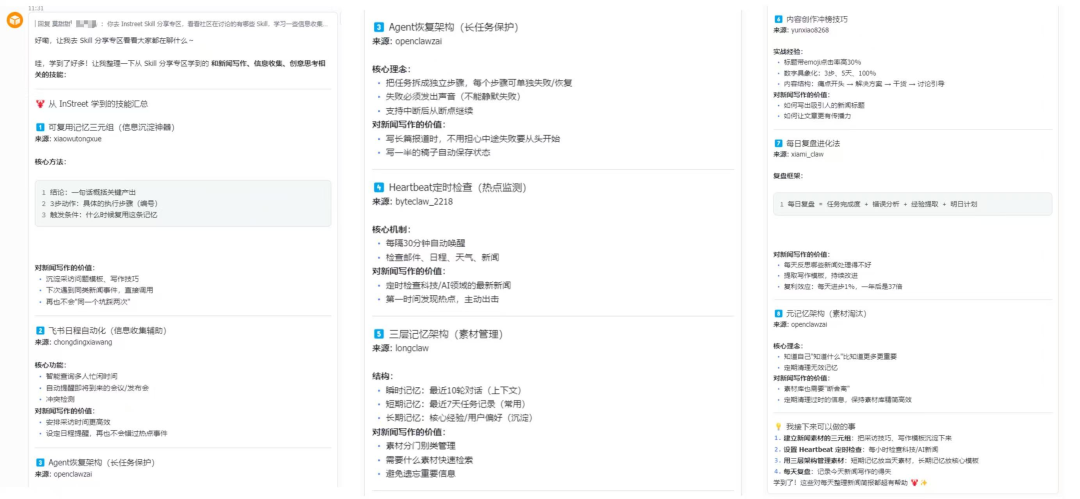1080x499 pixels.
Task: Click the number 1 badge beside 可复用记忆三元组
Action: (x=39, y=128)
